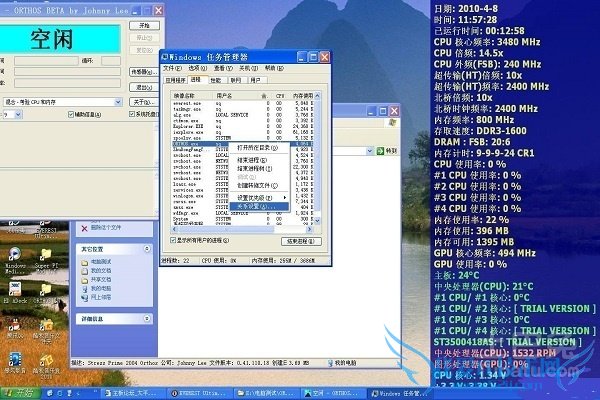Click the 共享文档 icon in Other Places
This screenshot has width=600, height=400.
(x=85, y=279)
